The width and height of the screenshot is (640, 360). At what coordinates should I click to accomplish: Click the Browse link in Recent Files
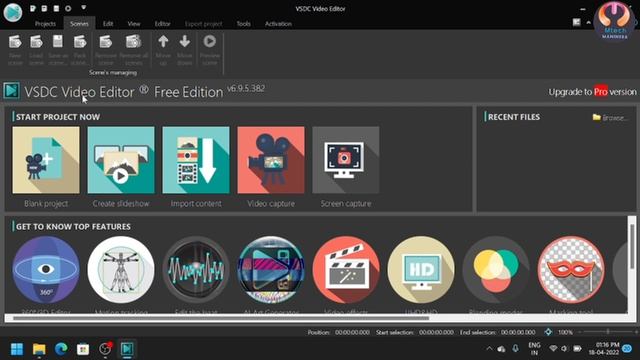(610, 118)
